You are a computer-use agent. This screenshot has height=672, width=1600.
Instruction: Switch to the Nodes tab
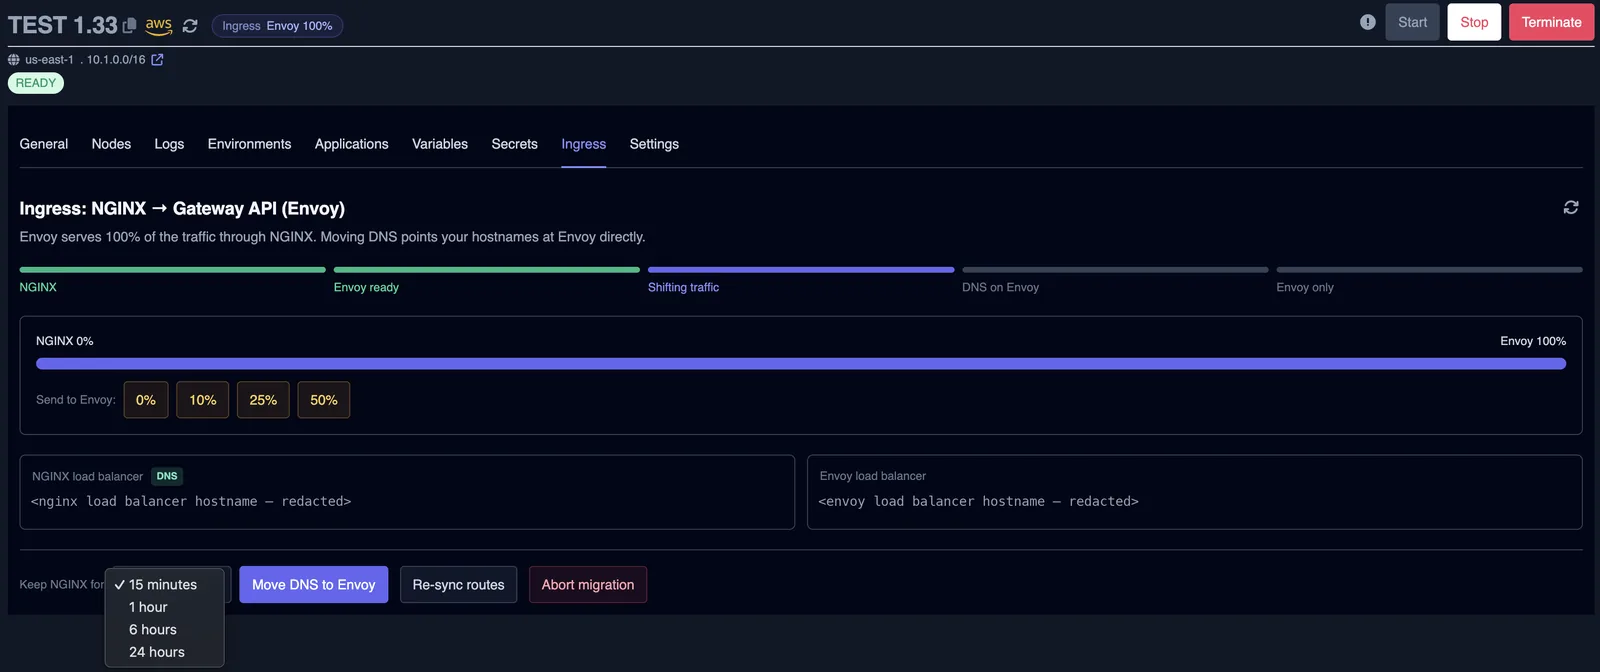pyautogui.click(x=111, y=144)
